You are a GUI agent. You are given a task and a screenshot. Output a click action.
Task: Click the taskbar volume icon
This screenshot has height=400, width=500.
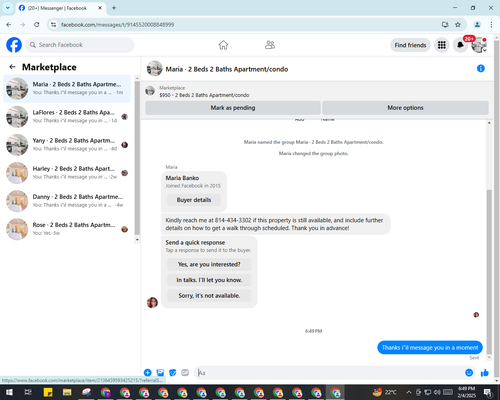tap(437, 392)
